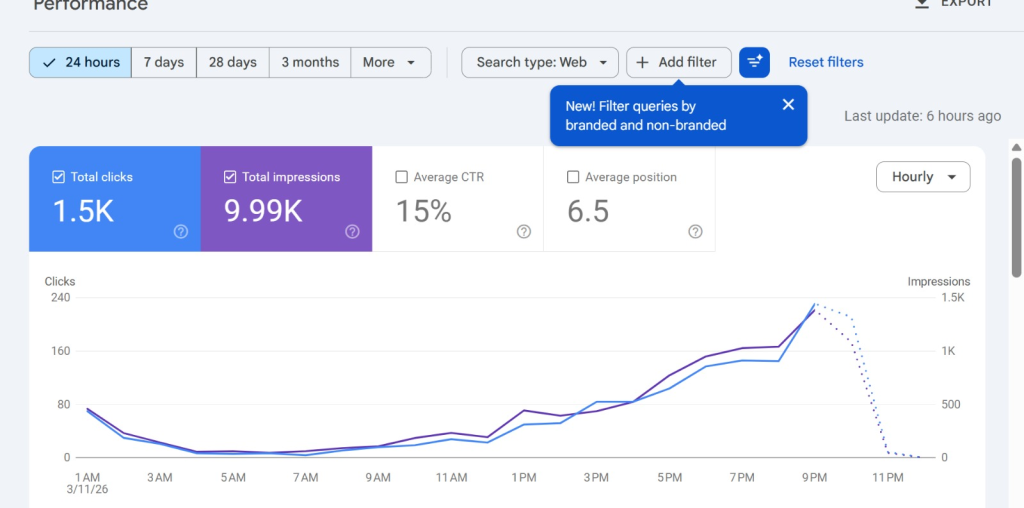The width and height of the screenshot is (1024, 508).
Task: Click the vertical scrollbar thumb
Action: (x=1016, y=215)
